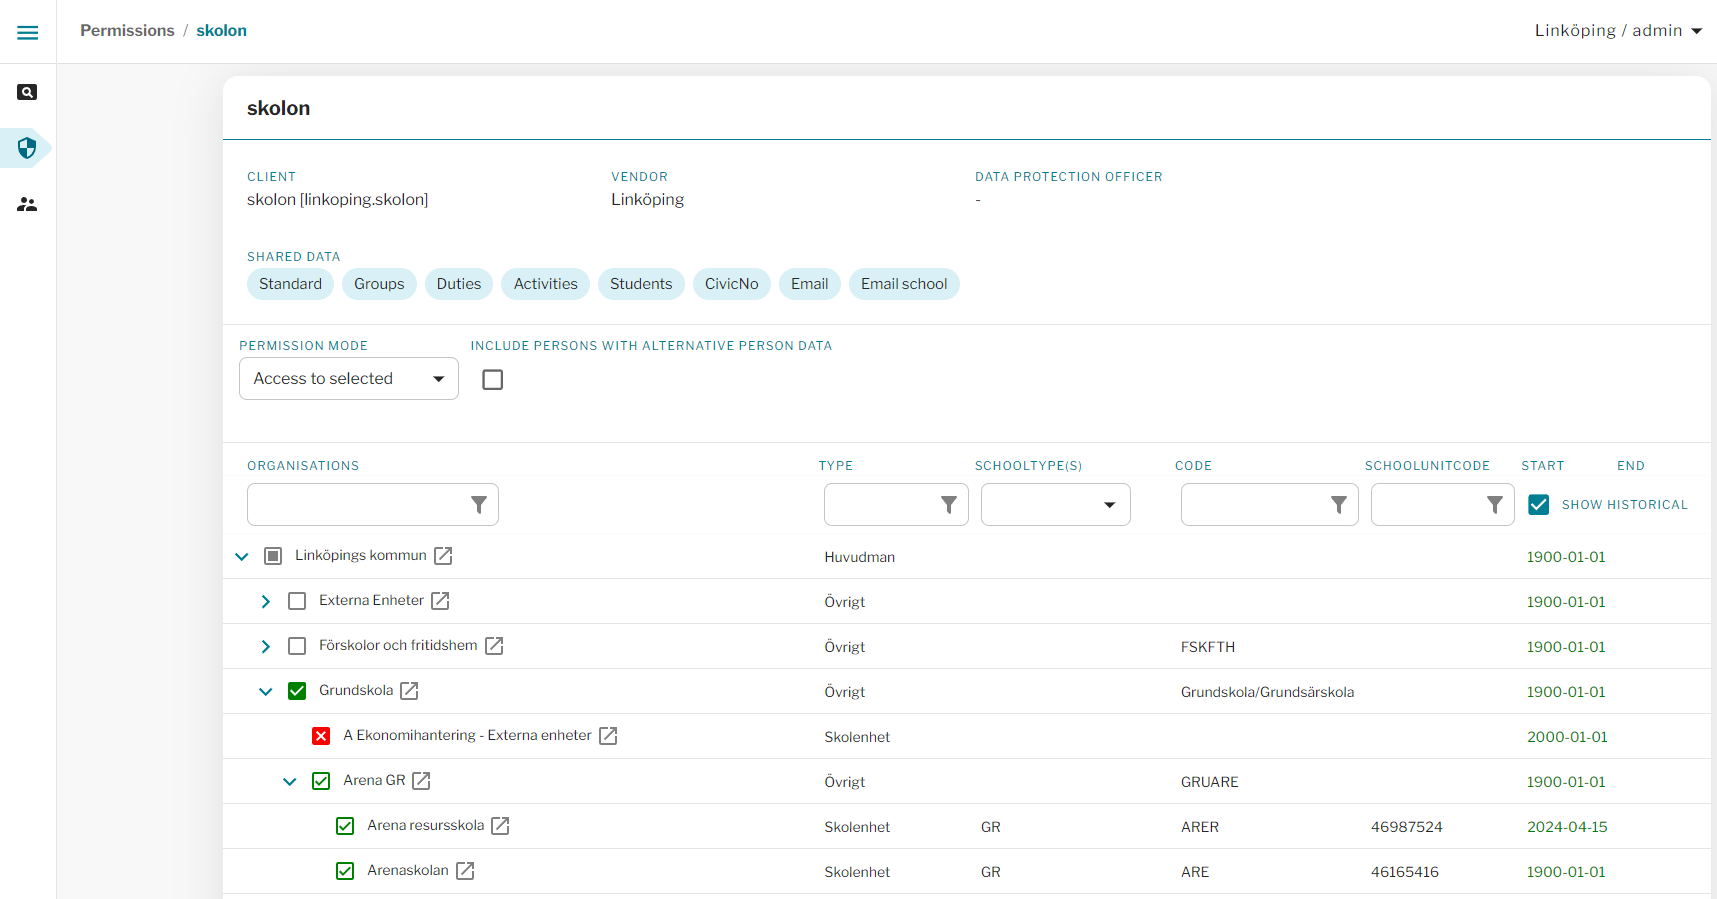Expand Externa Enheter tree node
The width and height of the screenshot is (1717, 899).
point(265,601)
